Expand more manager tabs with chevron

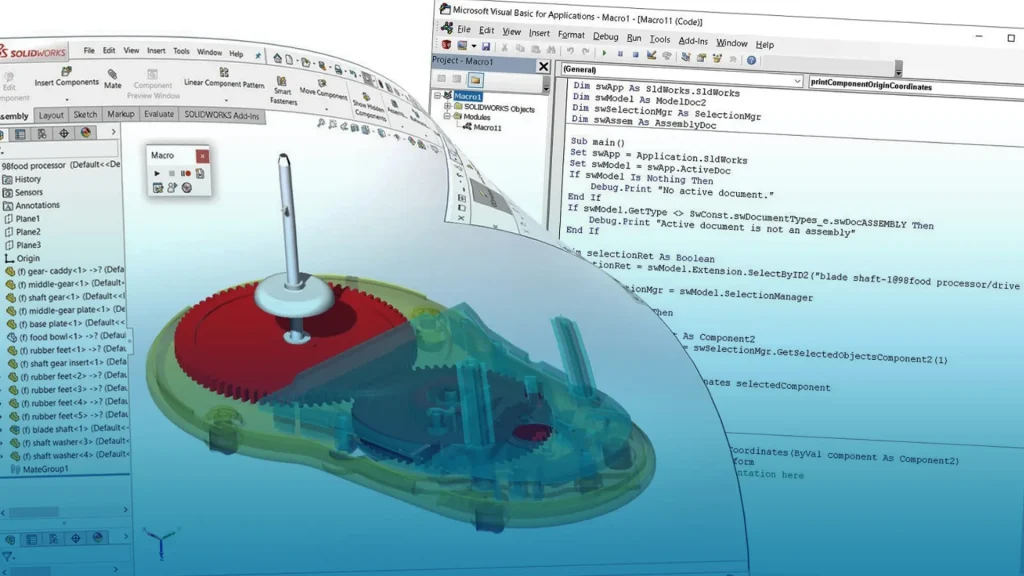[114, 132]
